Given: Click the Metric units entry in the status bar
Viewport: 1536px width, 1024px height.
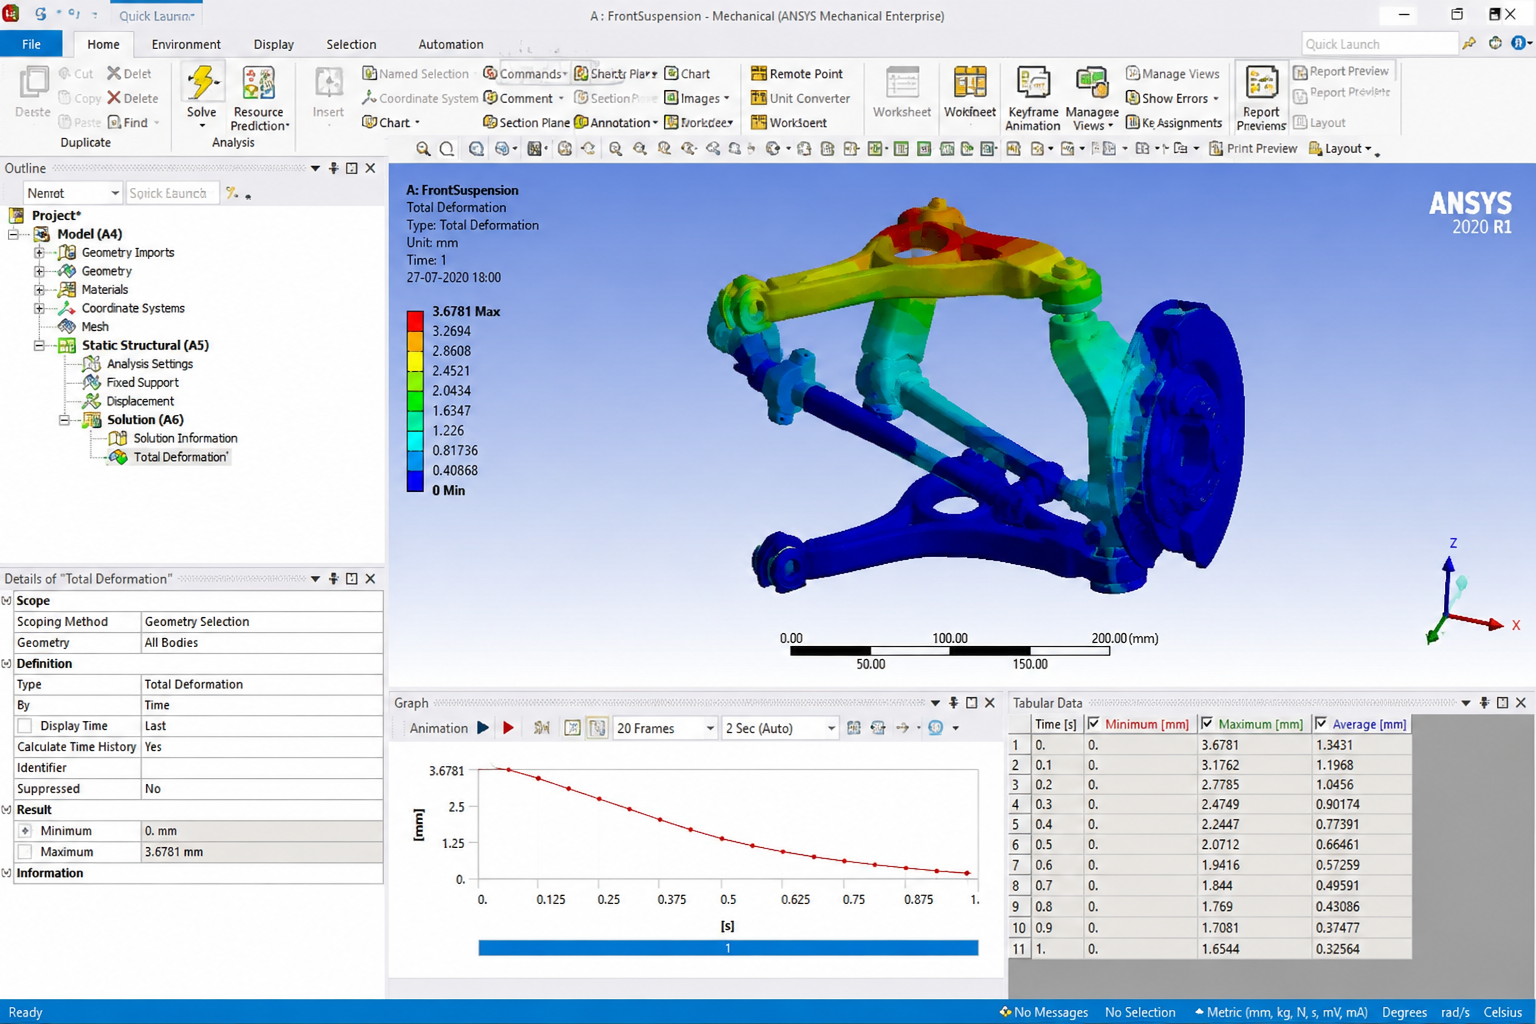Looking at the screenshot, I should coord(1281,1012).
